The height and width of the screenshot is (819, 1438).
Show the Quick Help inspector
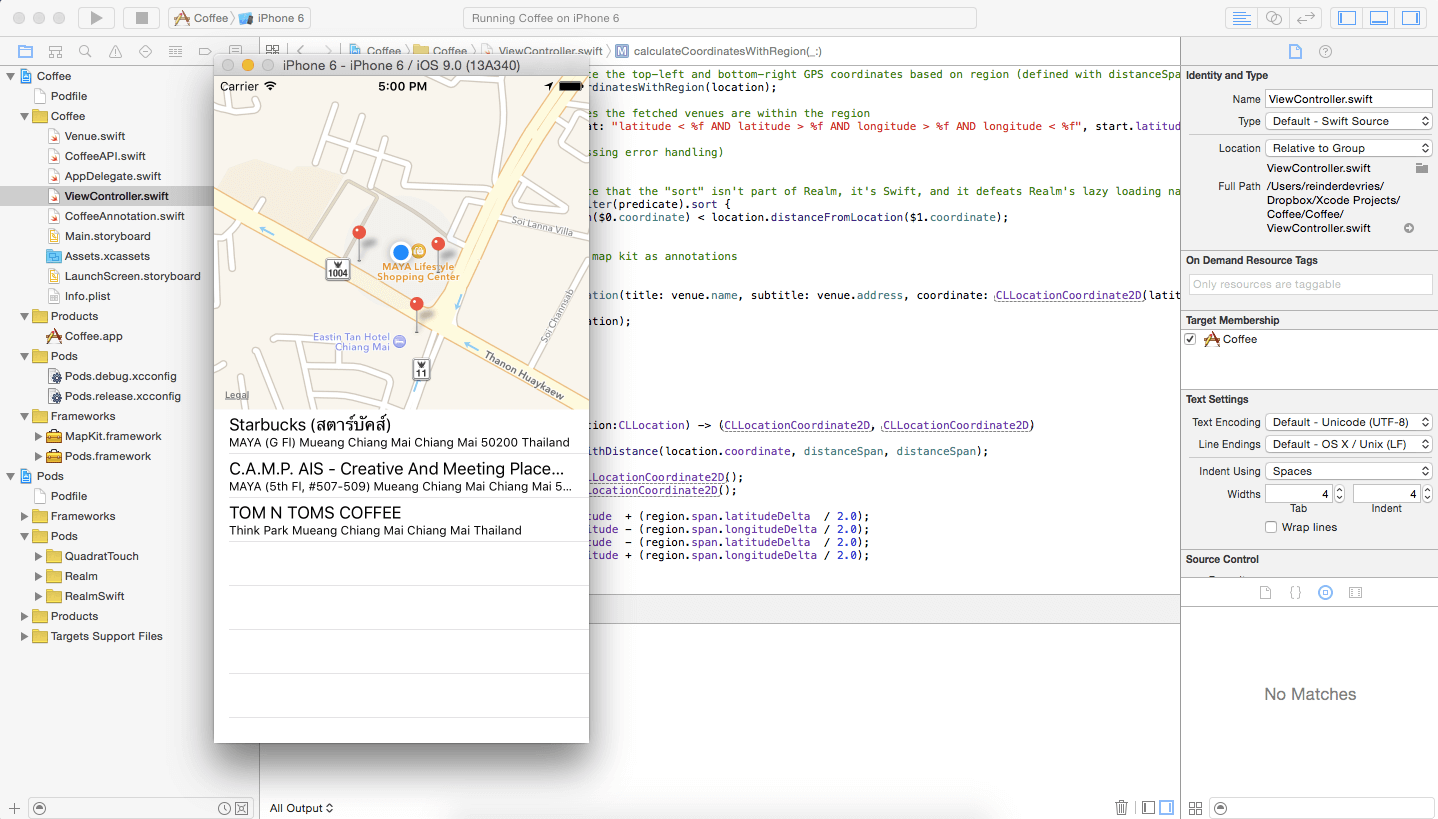[x=1325, y=51]
